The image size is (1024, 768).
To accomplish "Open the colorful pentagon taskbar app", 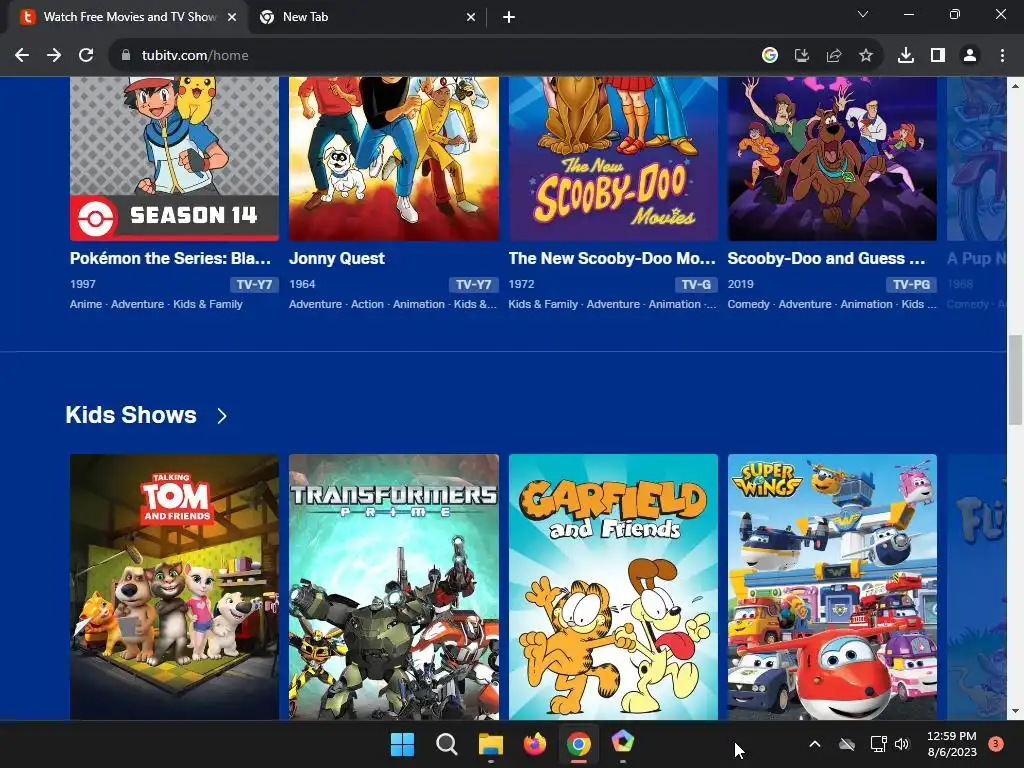I will (623, 743).
